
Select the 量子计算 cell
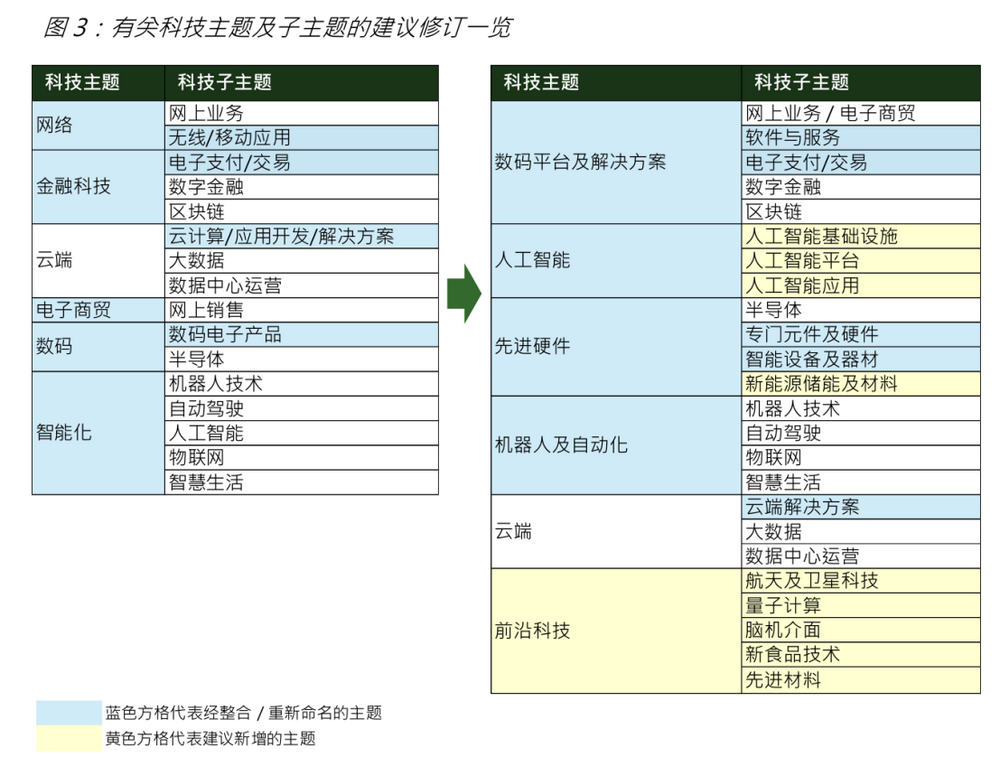(x=860, y=605)
